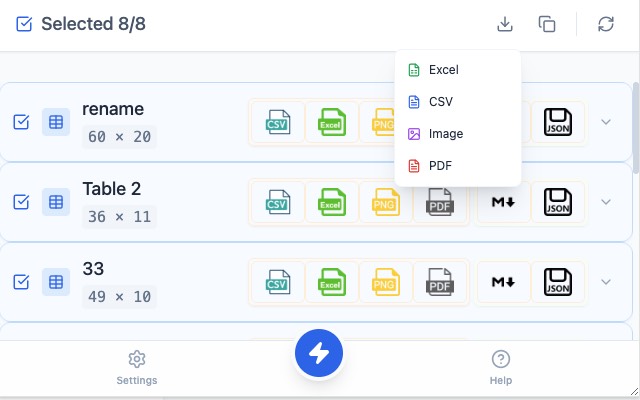640x400 pixels.
Task: Choose Image from the download menu
Action: [445, 134]
